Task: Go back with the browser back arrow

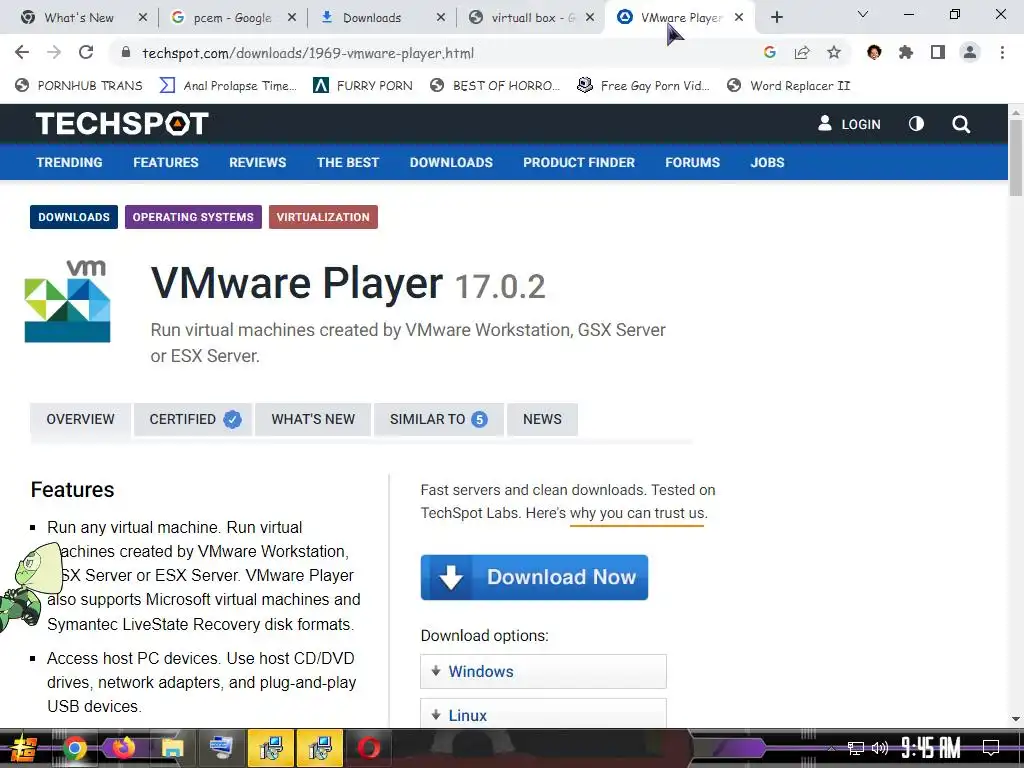Action: point(22,52)
